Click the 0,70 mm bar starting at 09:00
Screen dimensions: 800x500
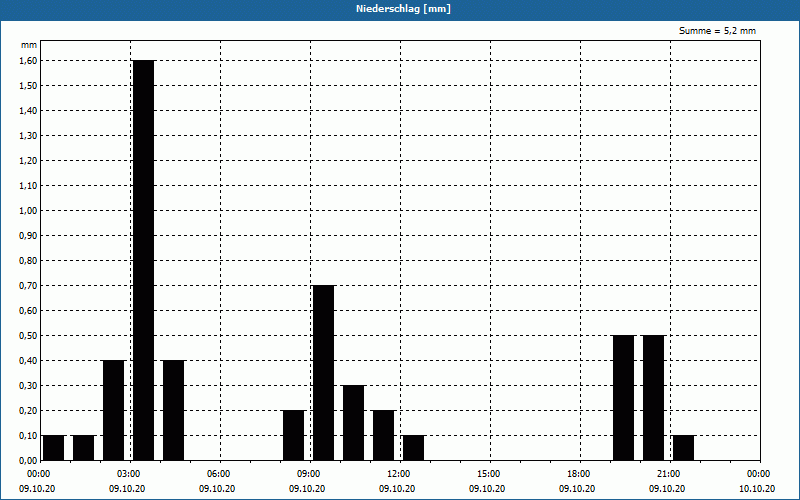tap(323, 373)
